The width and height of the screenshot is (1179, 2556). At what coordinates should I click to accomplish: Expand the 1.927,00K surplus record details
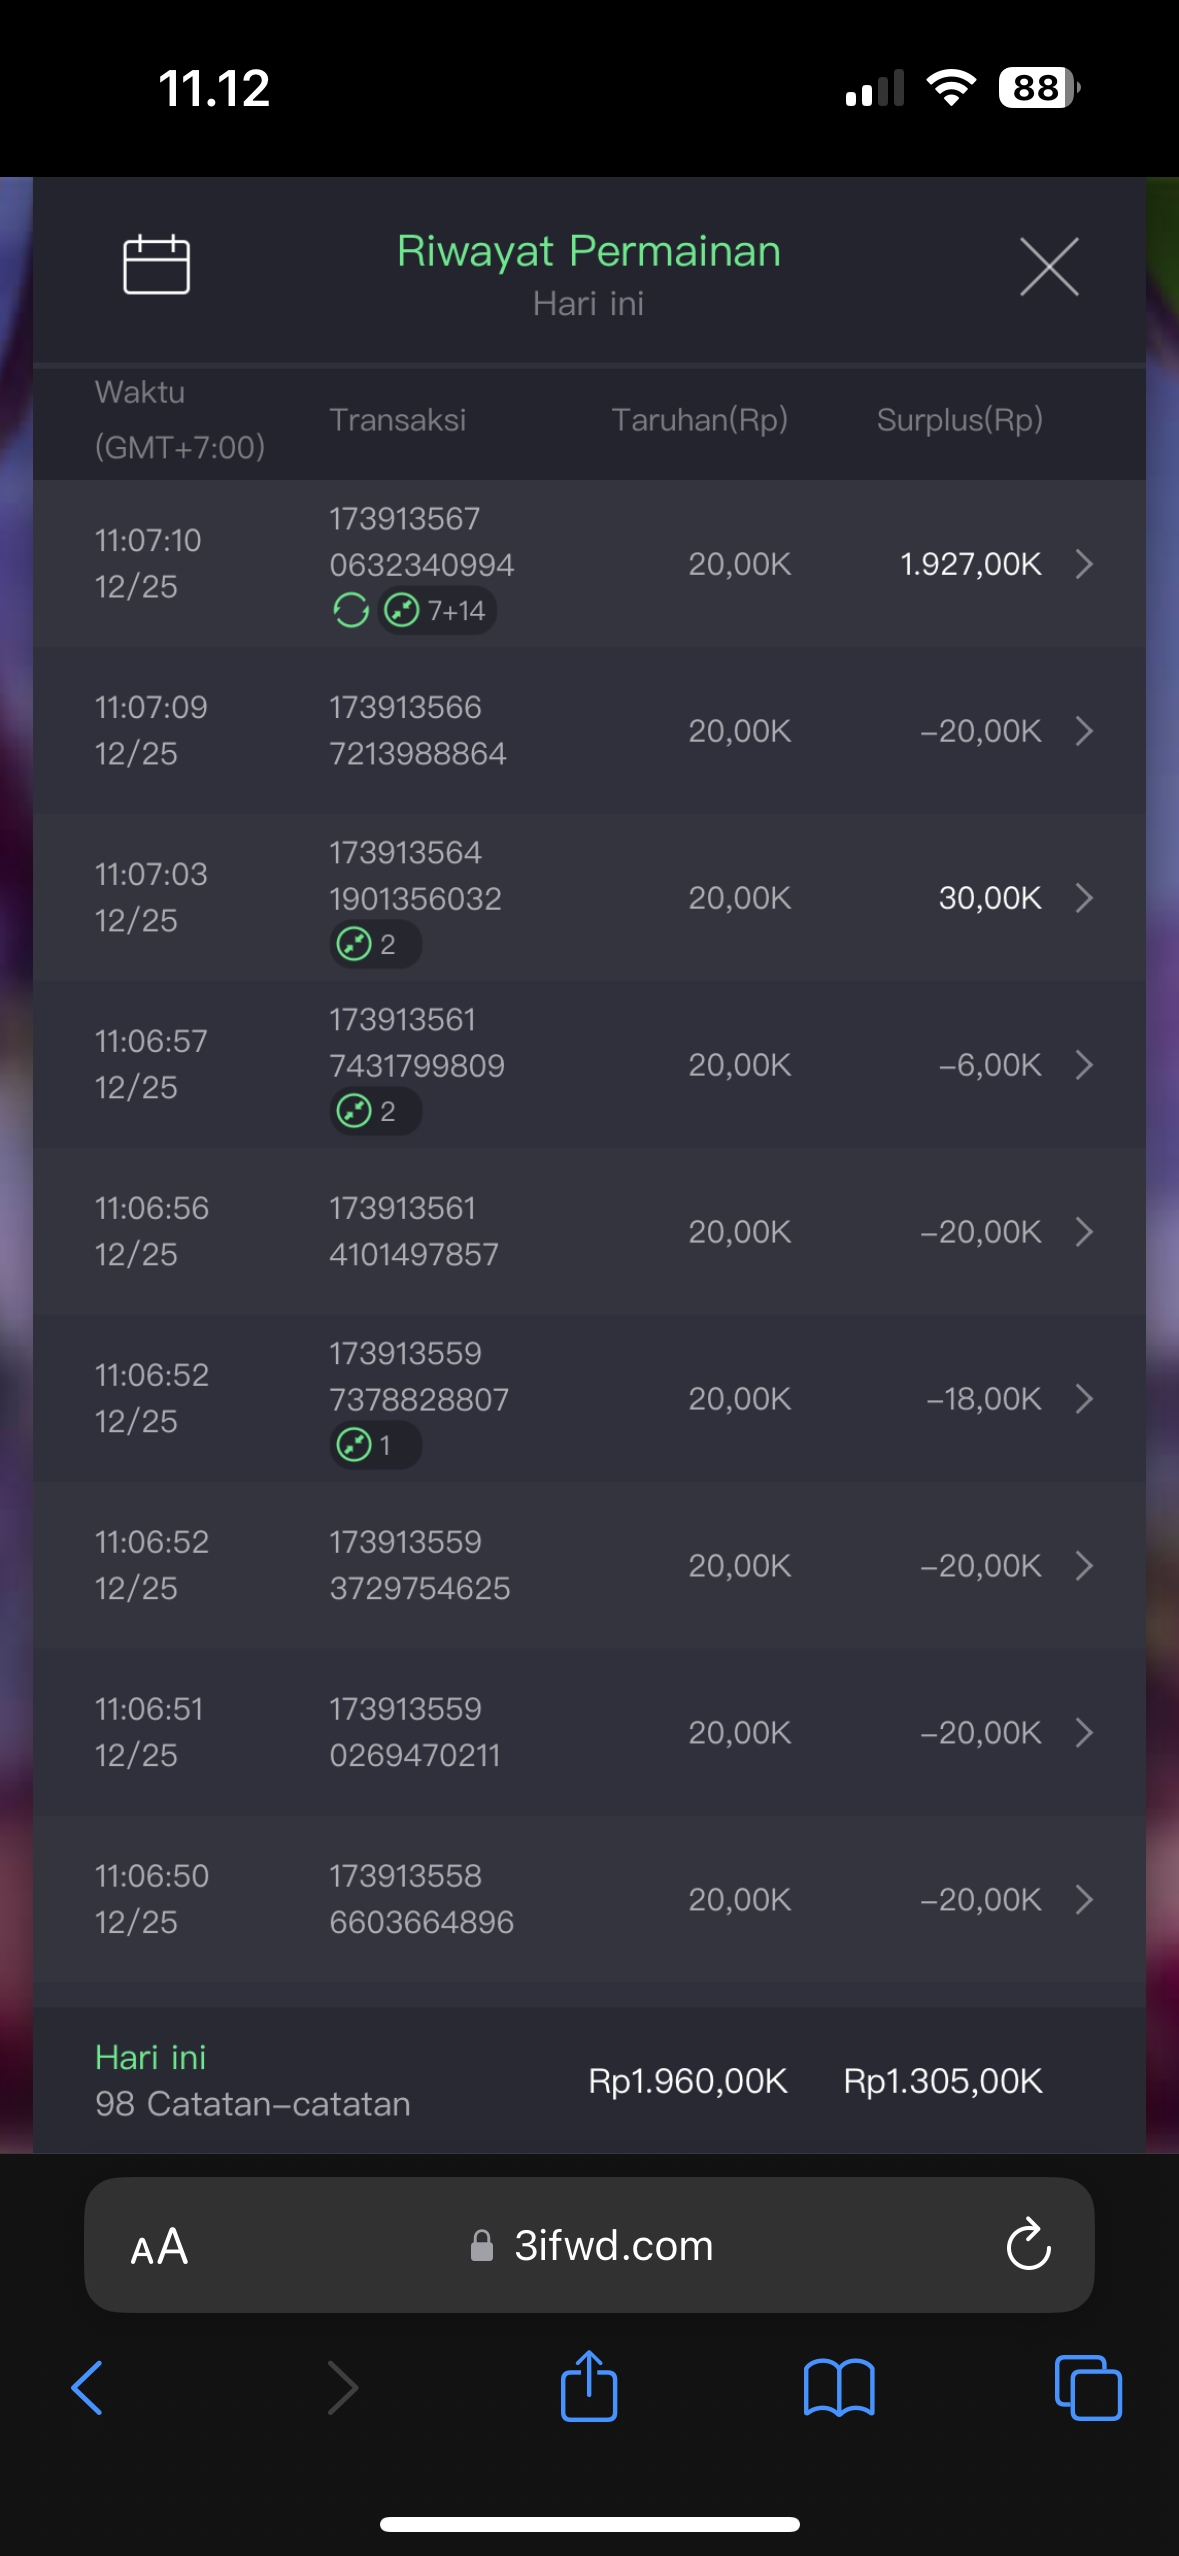pyautogui.click(x=1084, y=564)
